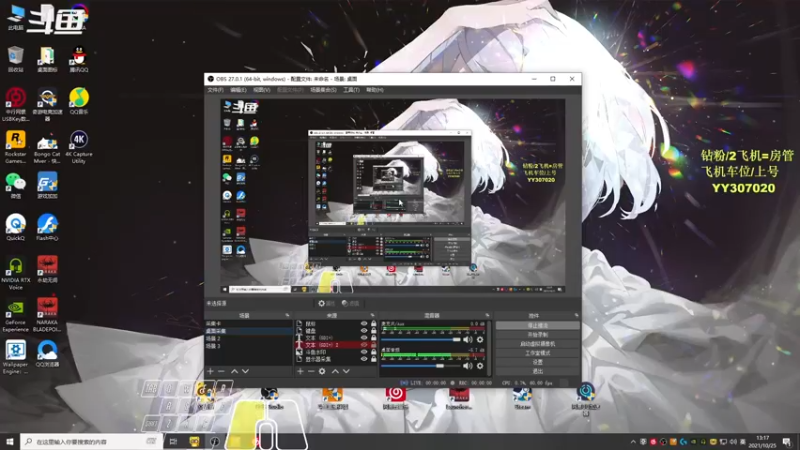Pop out the Sources dock via header icon
Image resolution: width=800 pixels, height=450 pixels.
pos(372,315)
